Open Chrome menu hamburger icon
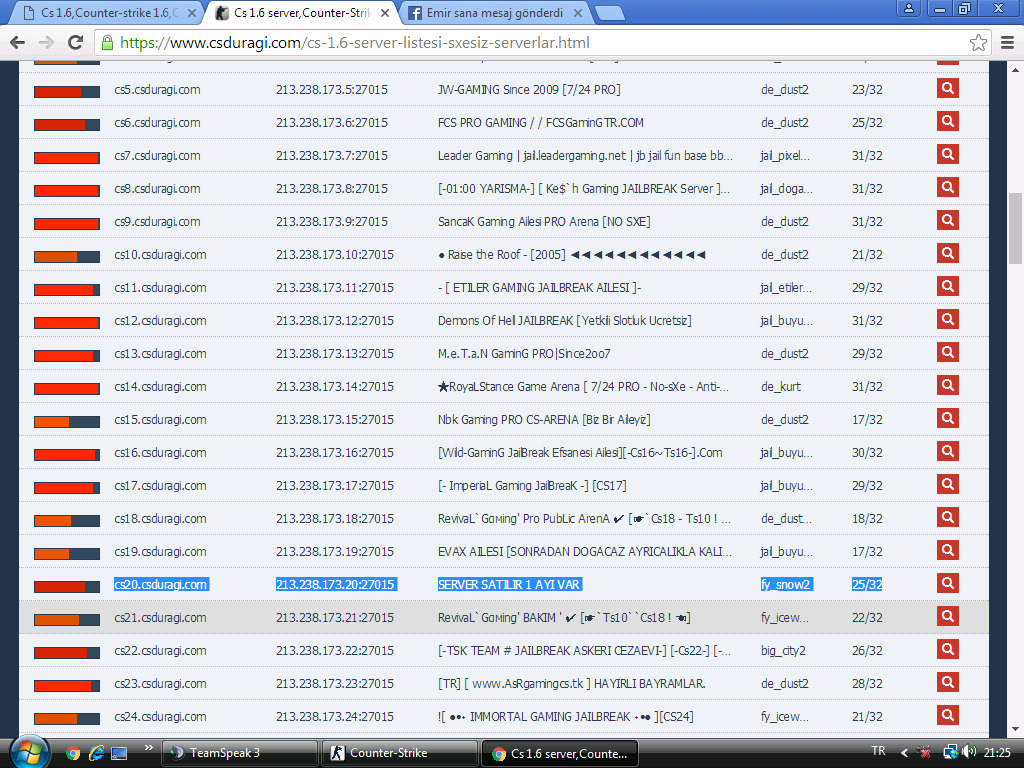This screenshot has width=1024, height=768. 1007,42
